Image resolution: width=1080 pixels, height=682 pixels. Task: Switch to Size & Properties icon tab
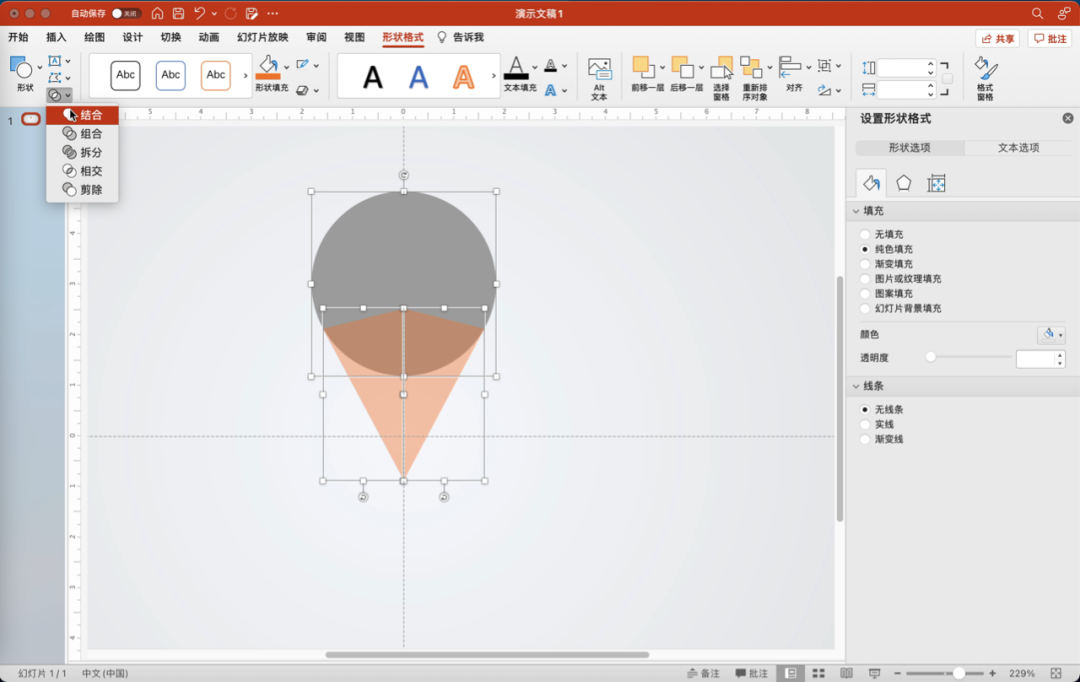pyautogui.click(x=936, y=183)
